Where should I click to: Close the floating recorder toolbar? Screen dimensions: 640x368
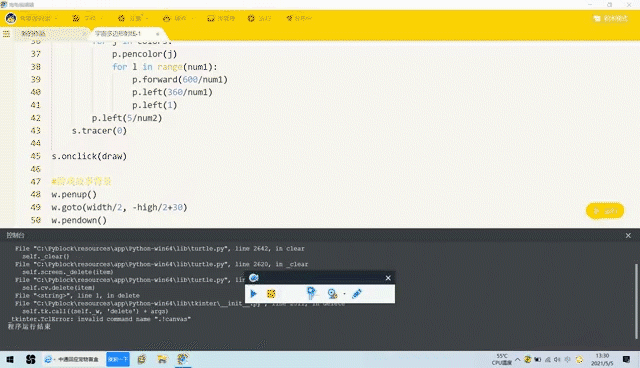pyautogui.click(x=388, y=278)
